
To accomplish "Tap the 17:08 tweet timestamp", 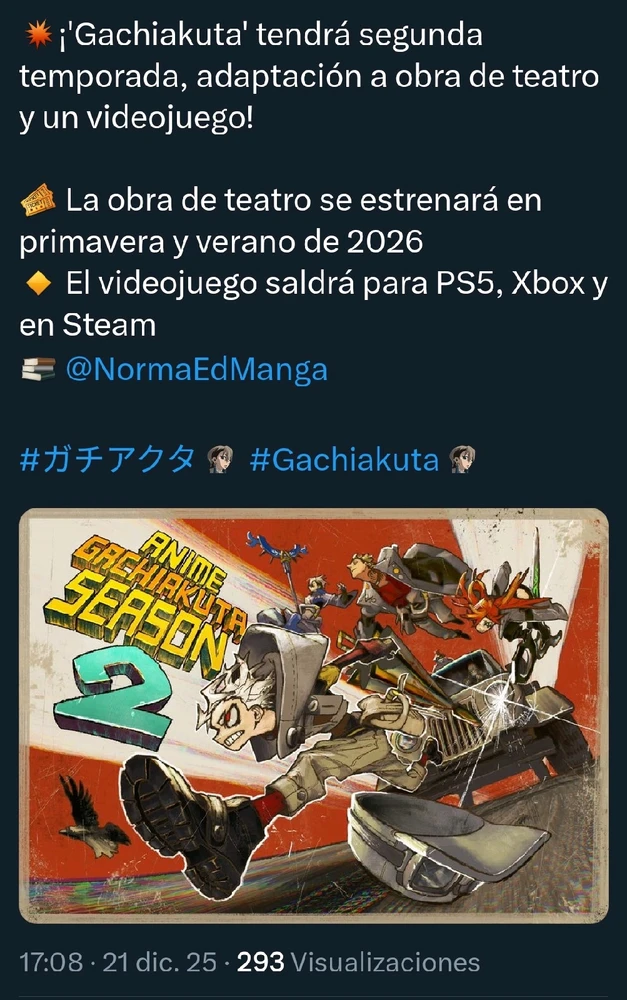I will pos(51,962).
